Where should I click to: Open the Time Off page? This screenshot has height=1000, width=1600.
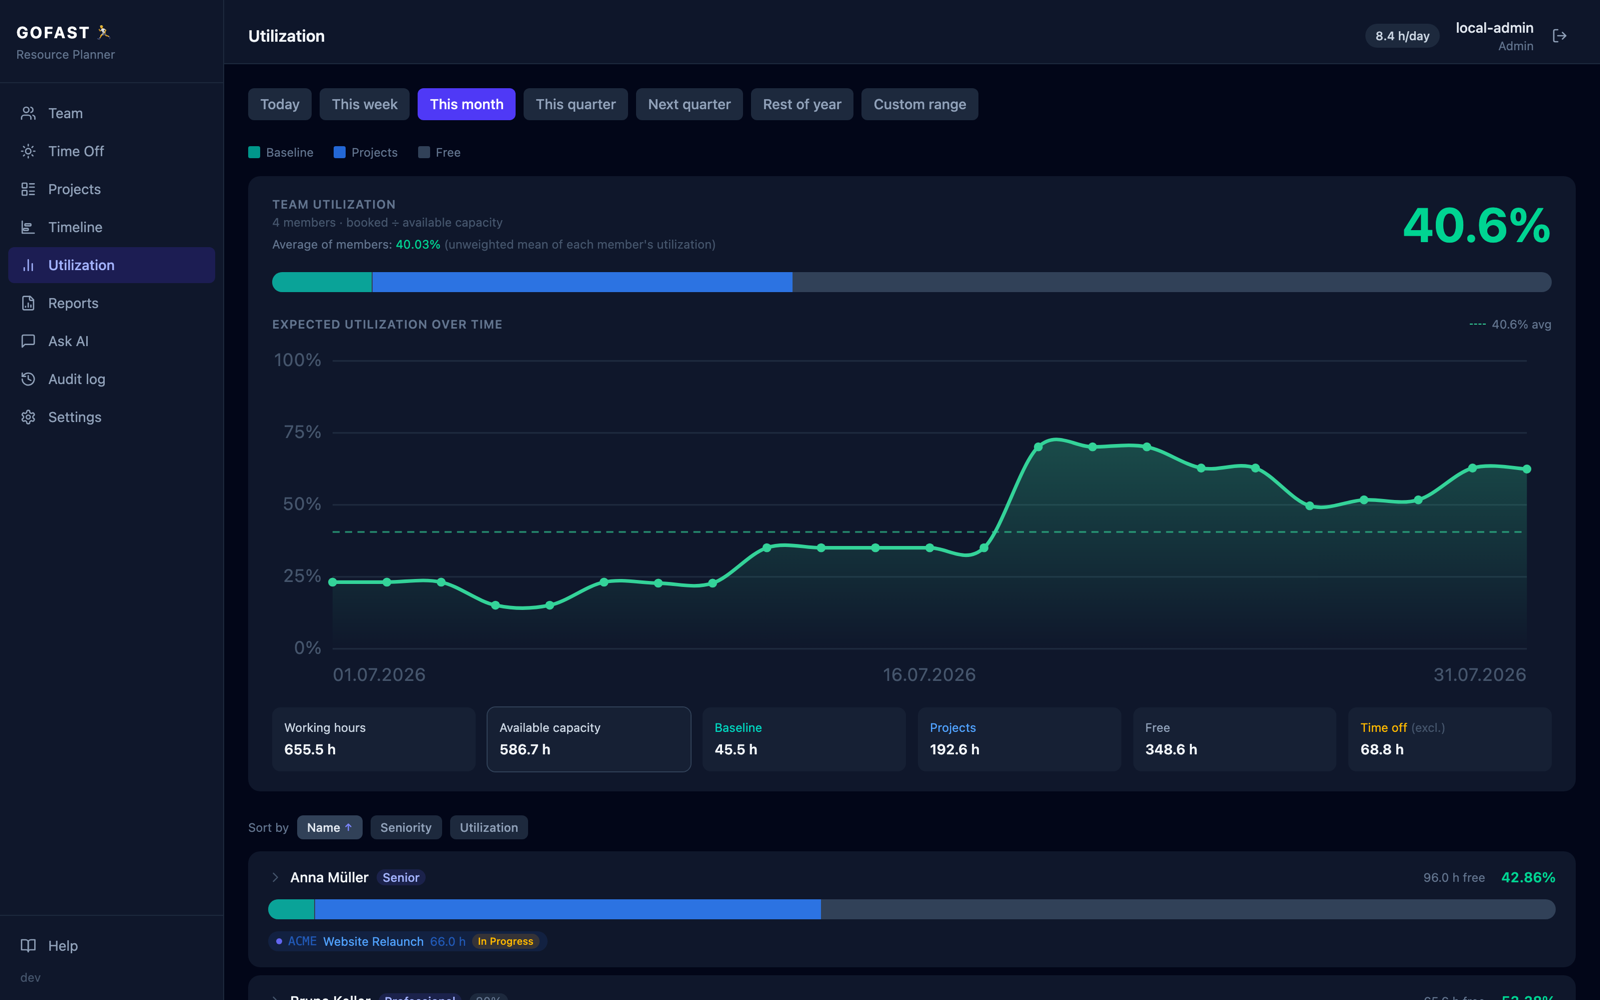coord(112,151)
